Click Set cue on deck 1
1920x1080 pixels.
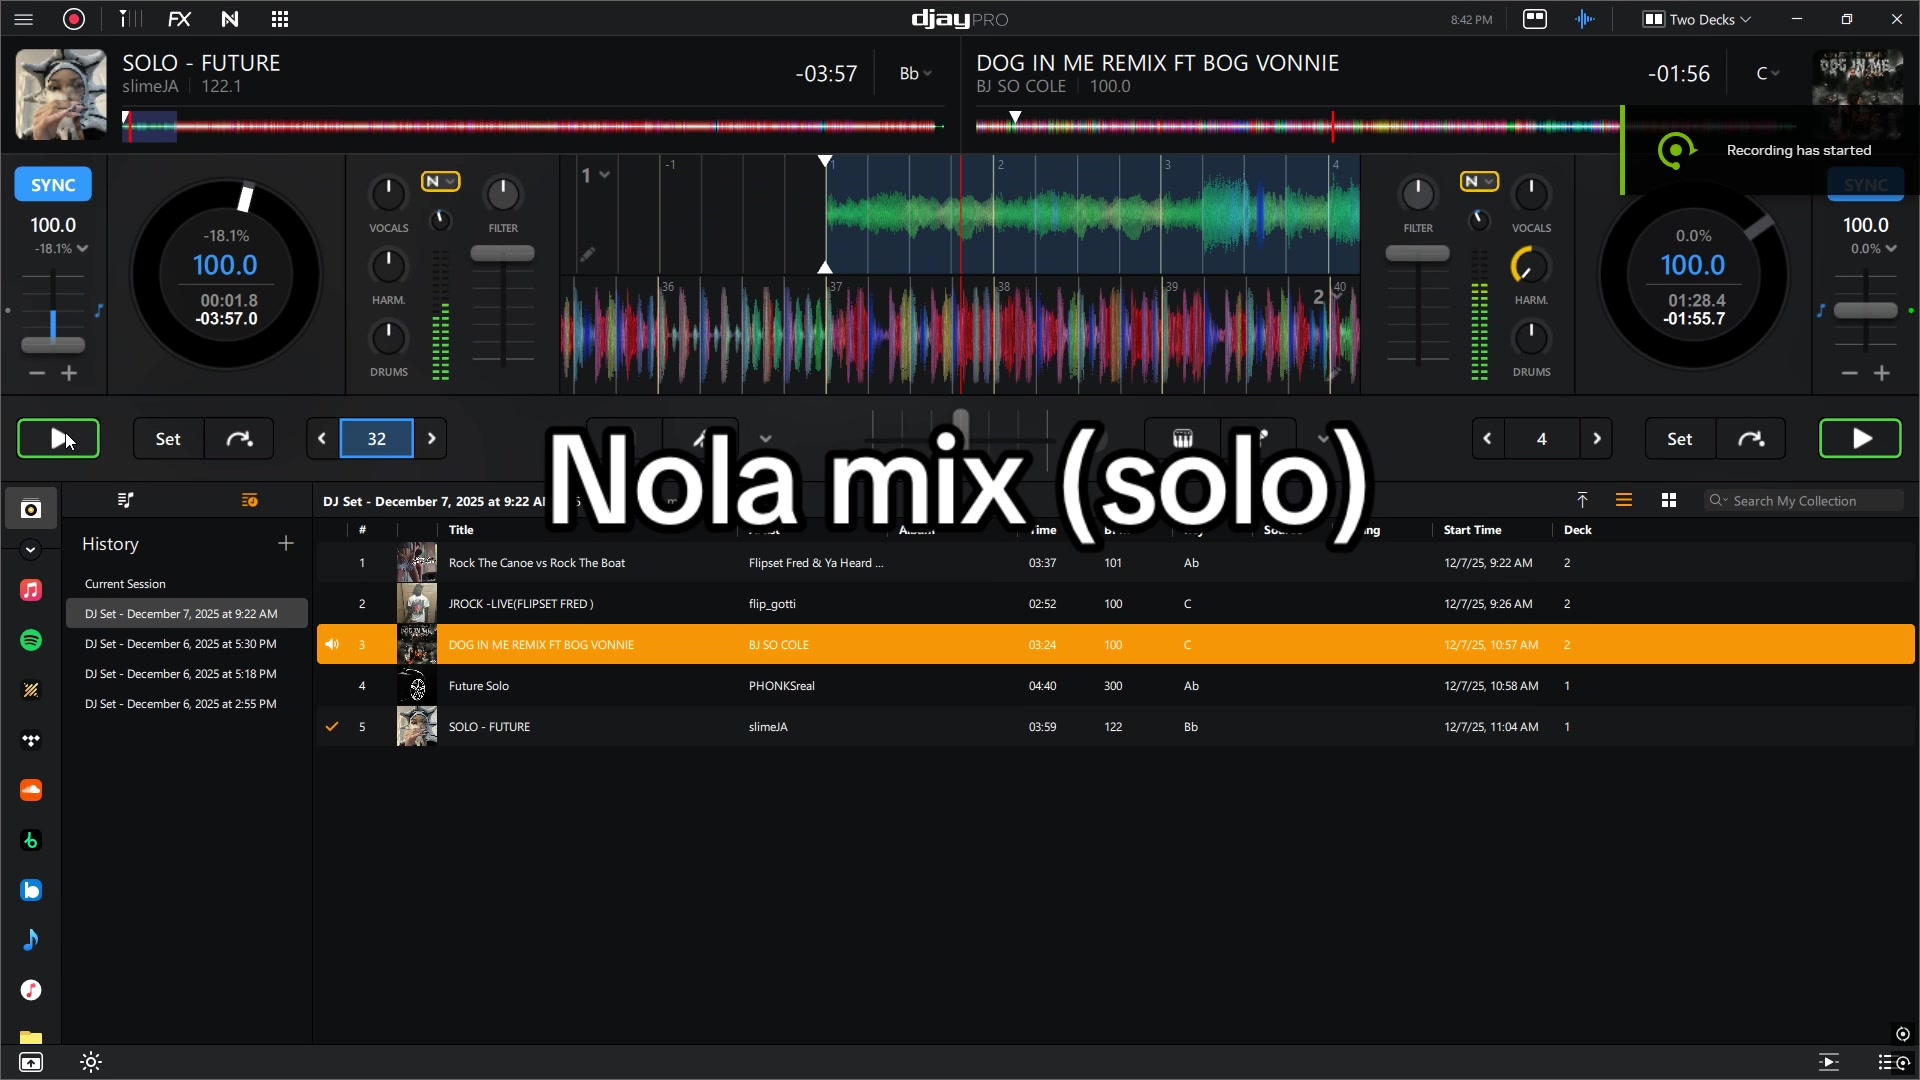pos(168,438)
